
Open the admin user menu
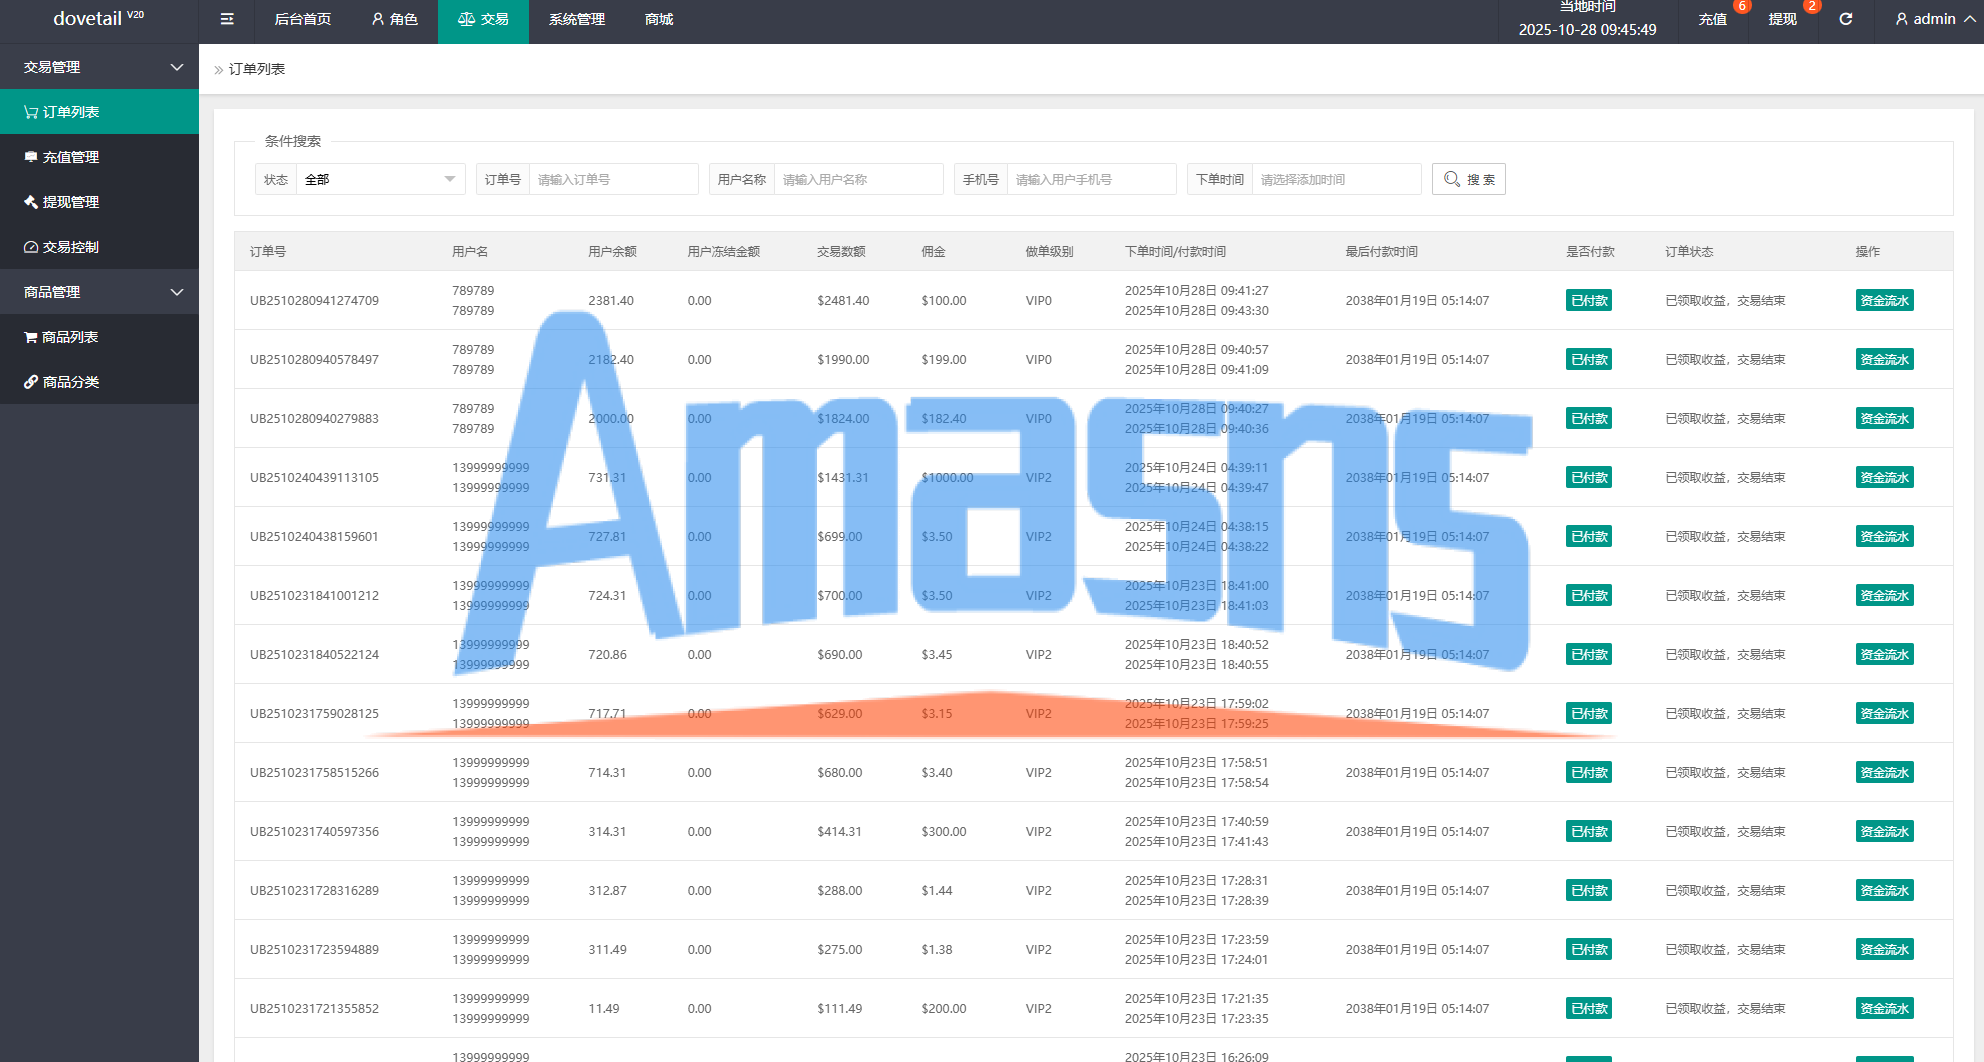click(1935, 19)
